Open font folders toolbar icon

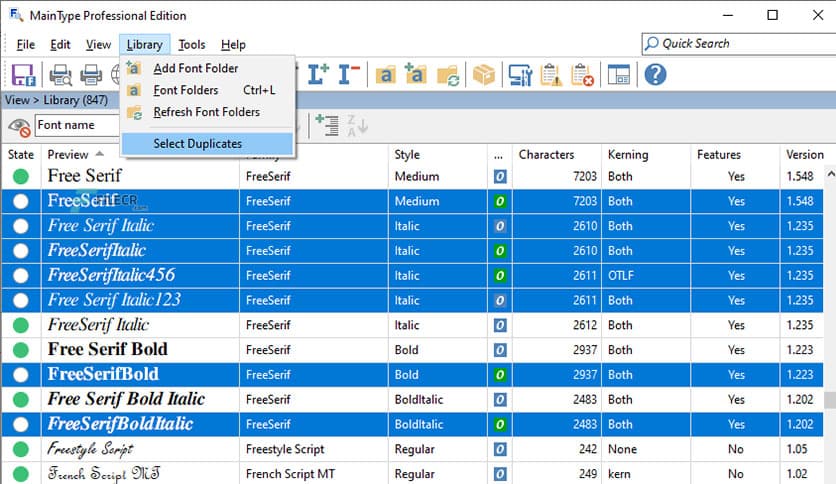point(385,75)
